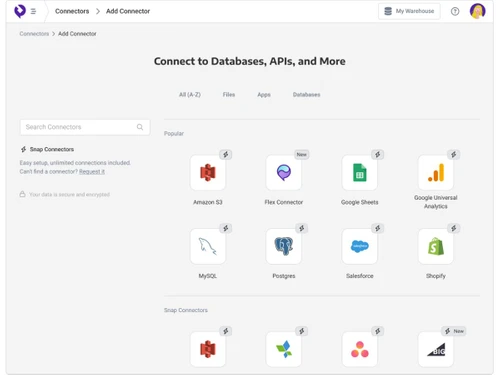Click the Amazon S3 label text
Viewport: 500px width, 375px height.
(208, 202)
